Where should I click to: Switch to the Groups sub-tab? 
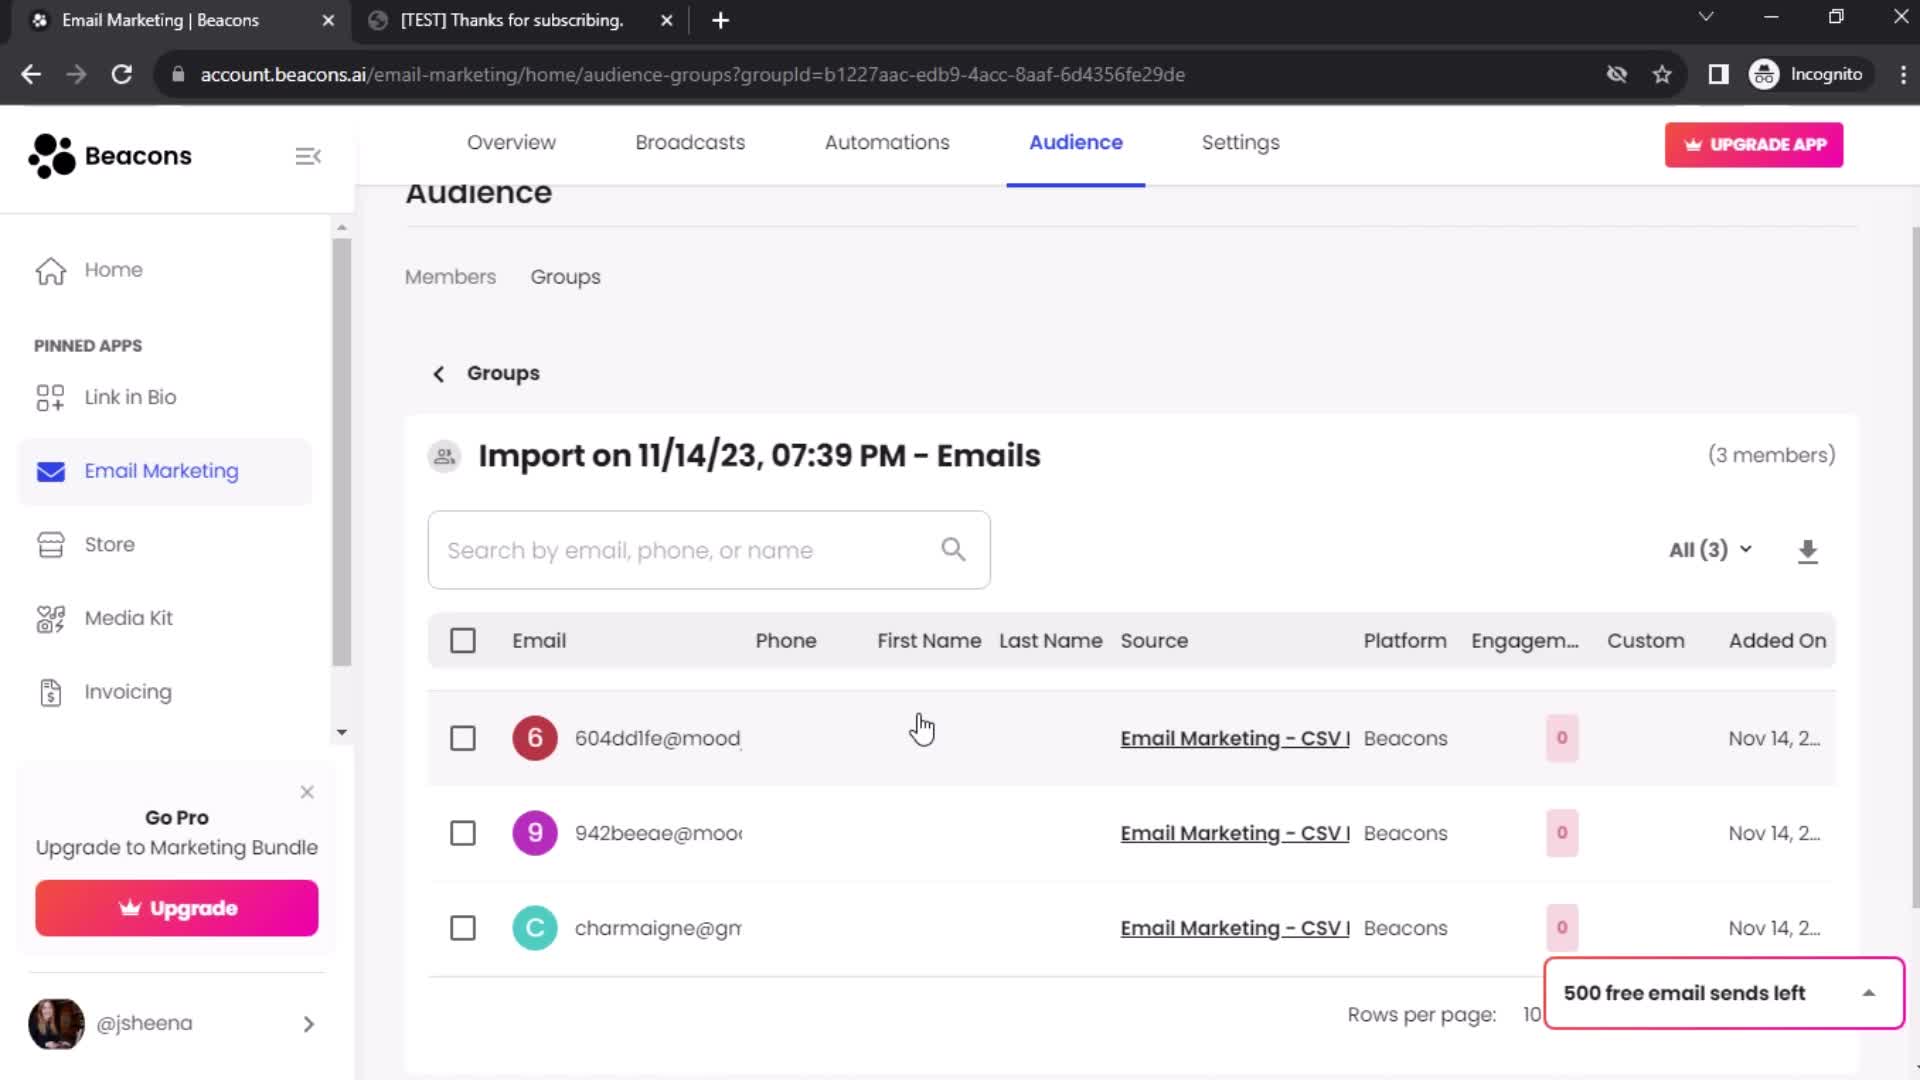click(x=565, y=277)
